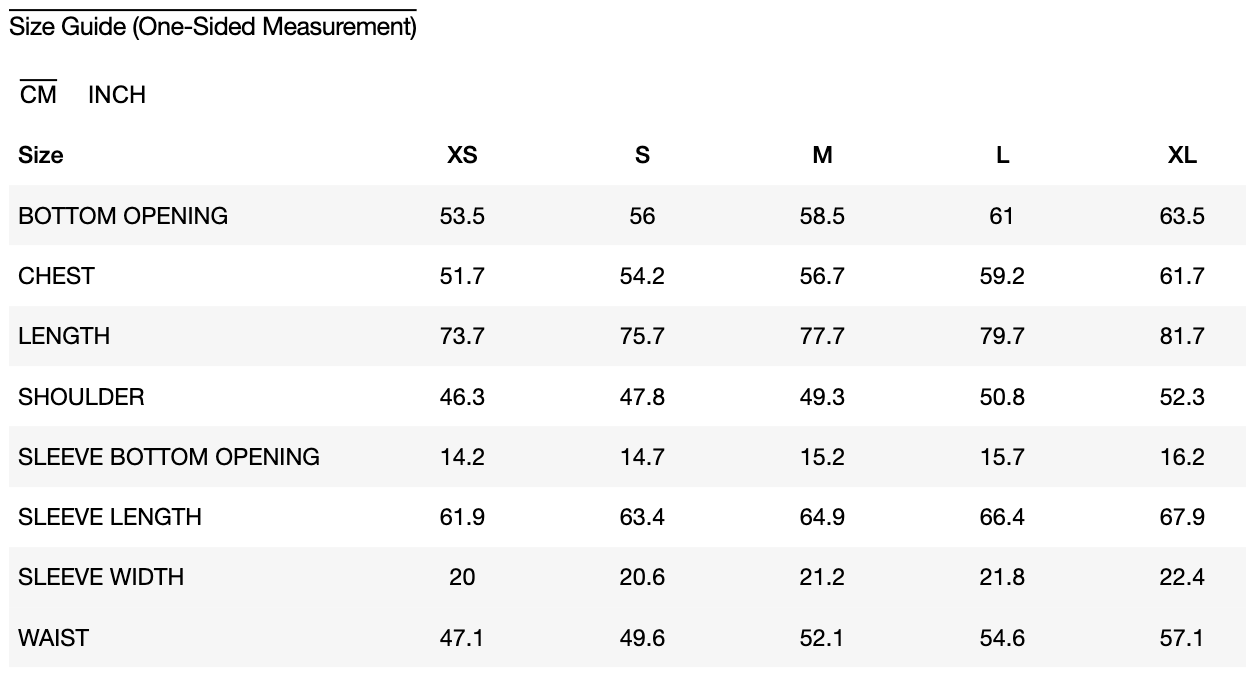Click the LENGTH row label

pos(64,336)
